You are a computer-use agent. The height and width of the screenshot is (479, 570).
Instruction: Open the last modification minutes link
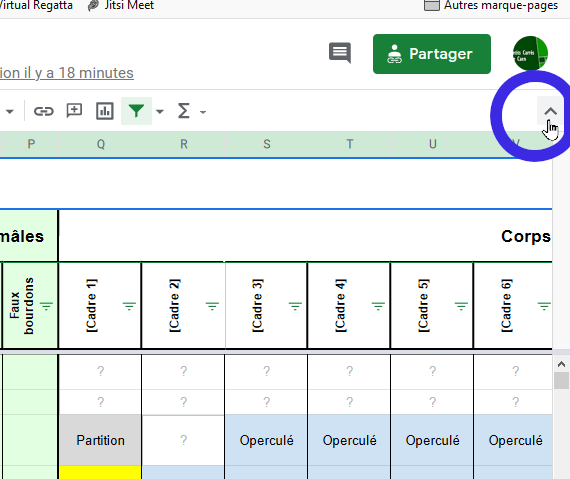pyautogui.click(x=67, y=73)
